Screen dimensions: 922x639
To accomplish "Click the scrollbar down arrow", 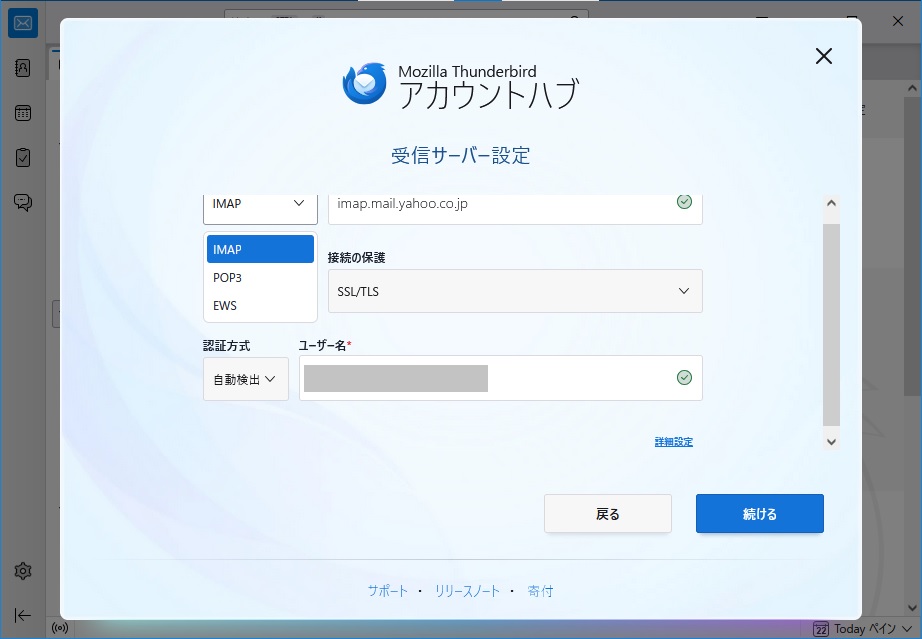I will pyautogui.click(x=831, y=441).
